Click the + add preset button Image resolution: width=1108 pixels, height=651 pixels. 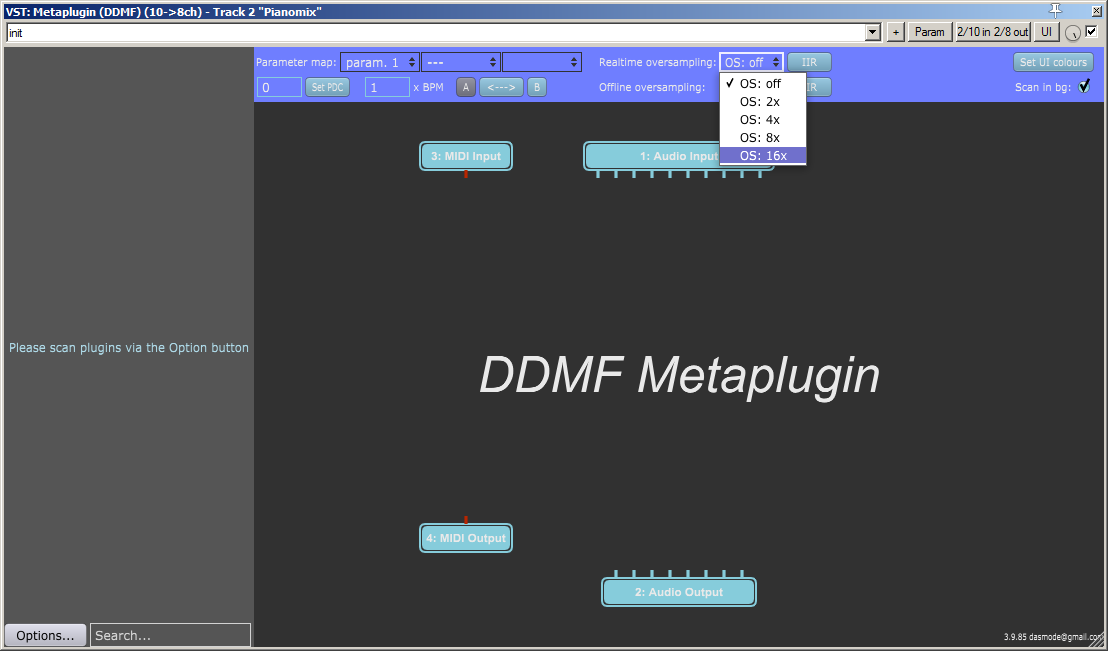(895, 32)
